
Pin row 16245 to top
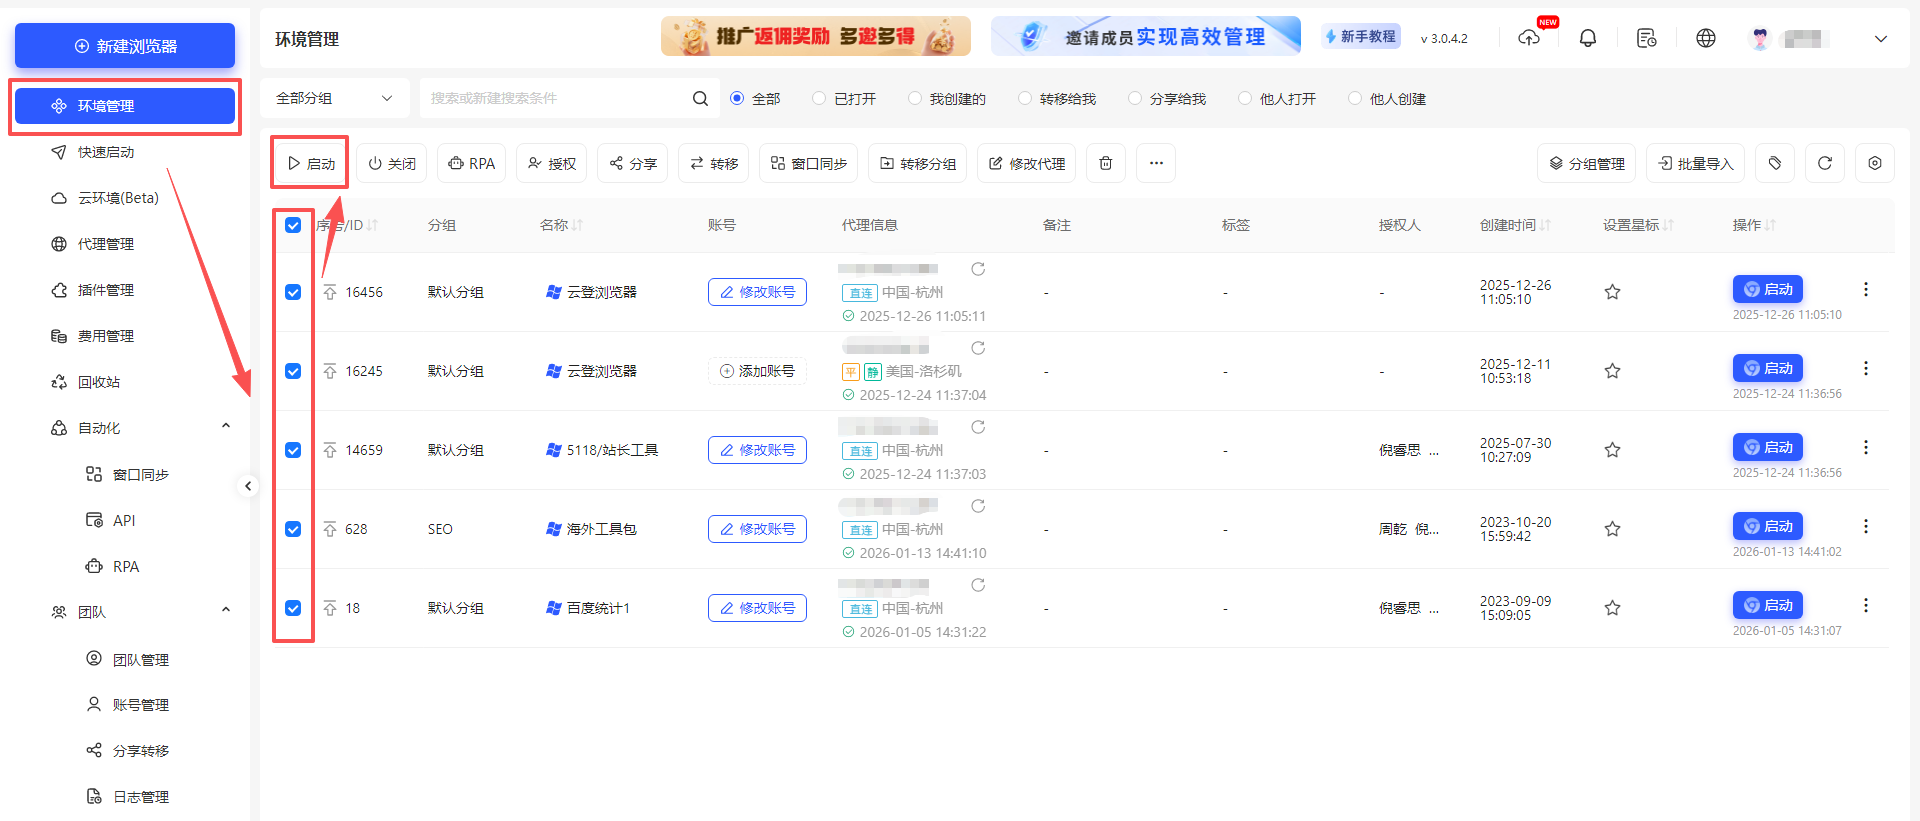point(330,371)
